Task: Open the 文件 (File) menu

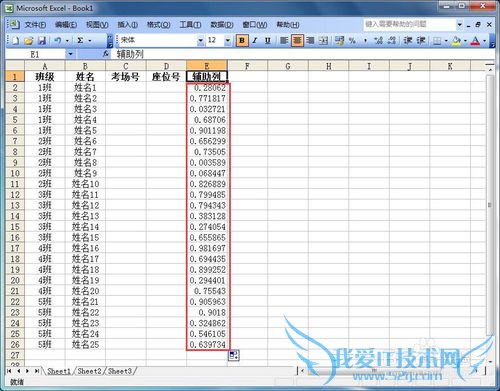Action: pos(35,25)
